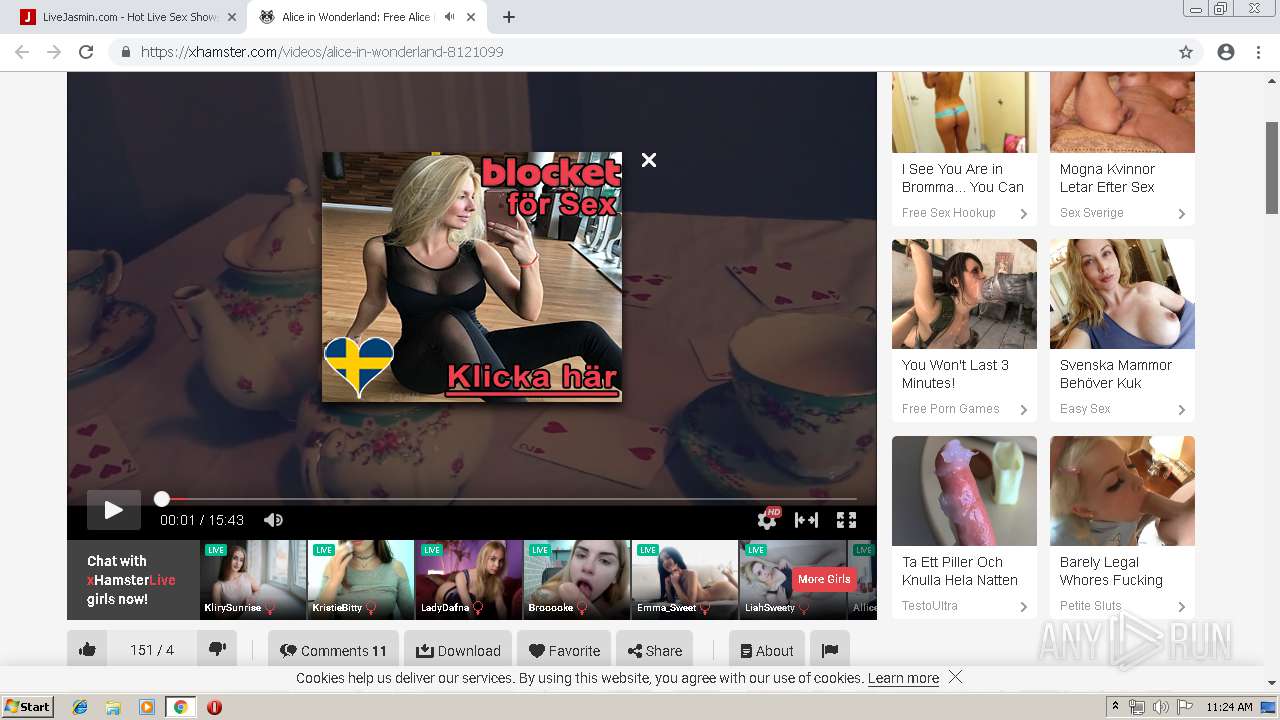This screenshot has height=720, width=1280.
Task: Click the Learn more cookie link
Action: tap(903, 678)
